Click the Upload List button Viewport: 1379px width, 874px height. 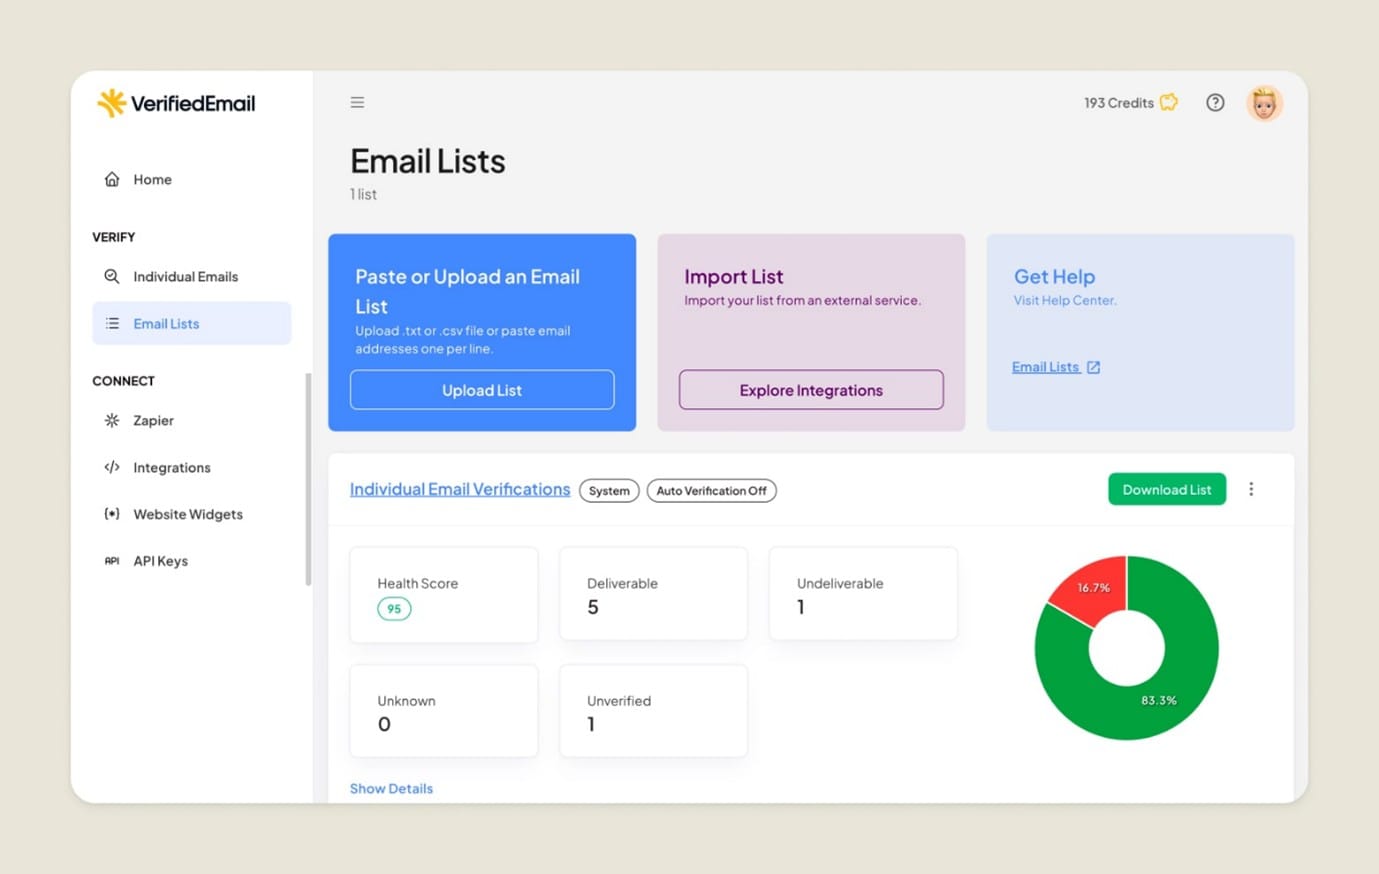point(482,390)
